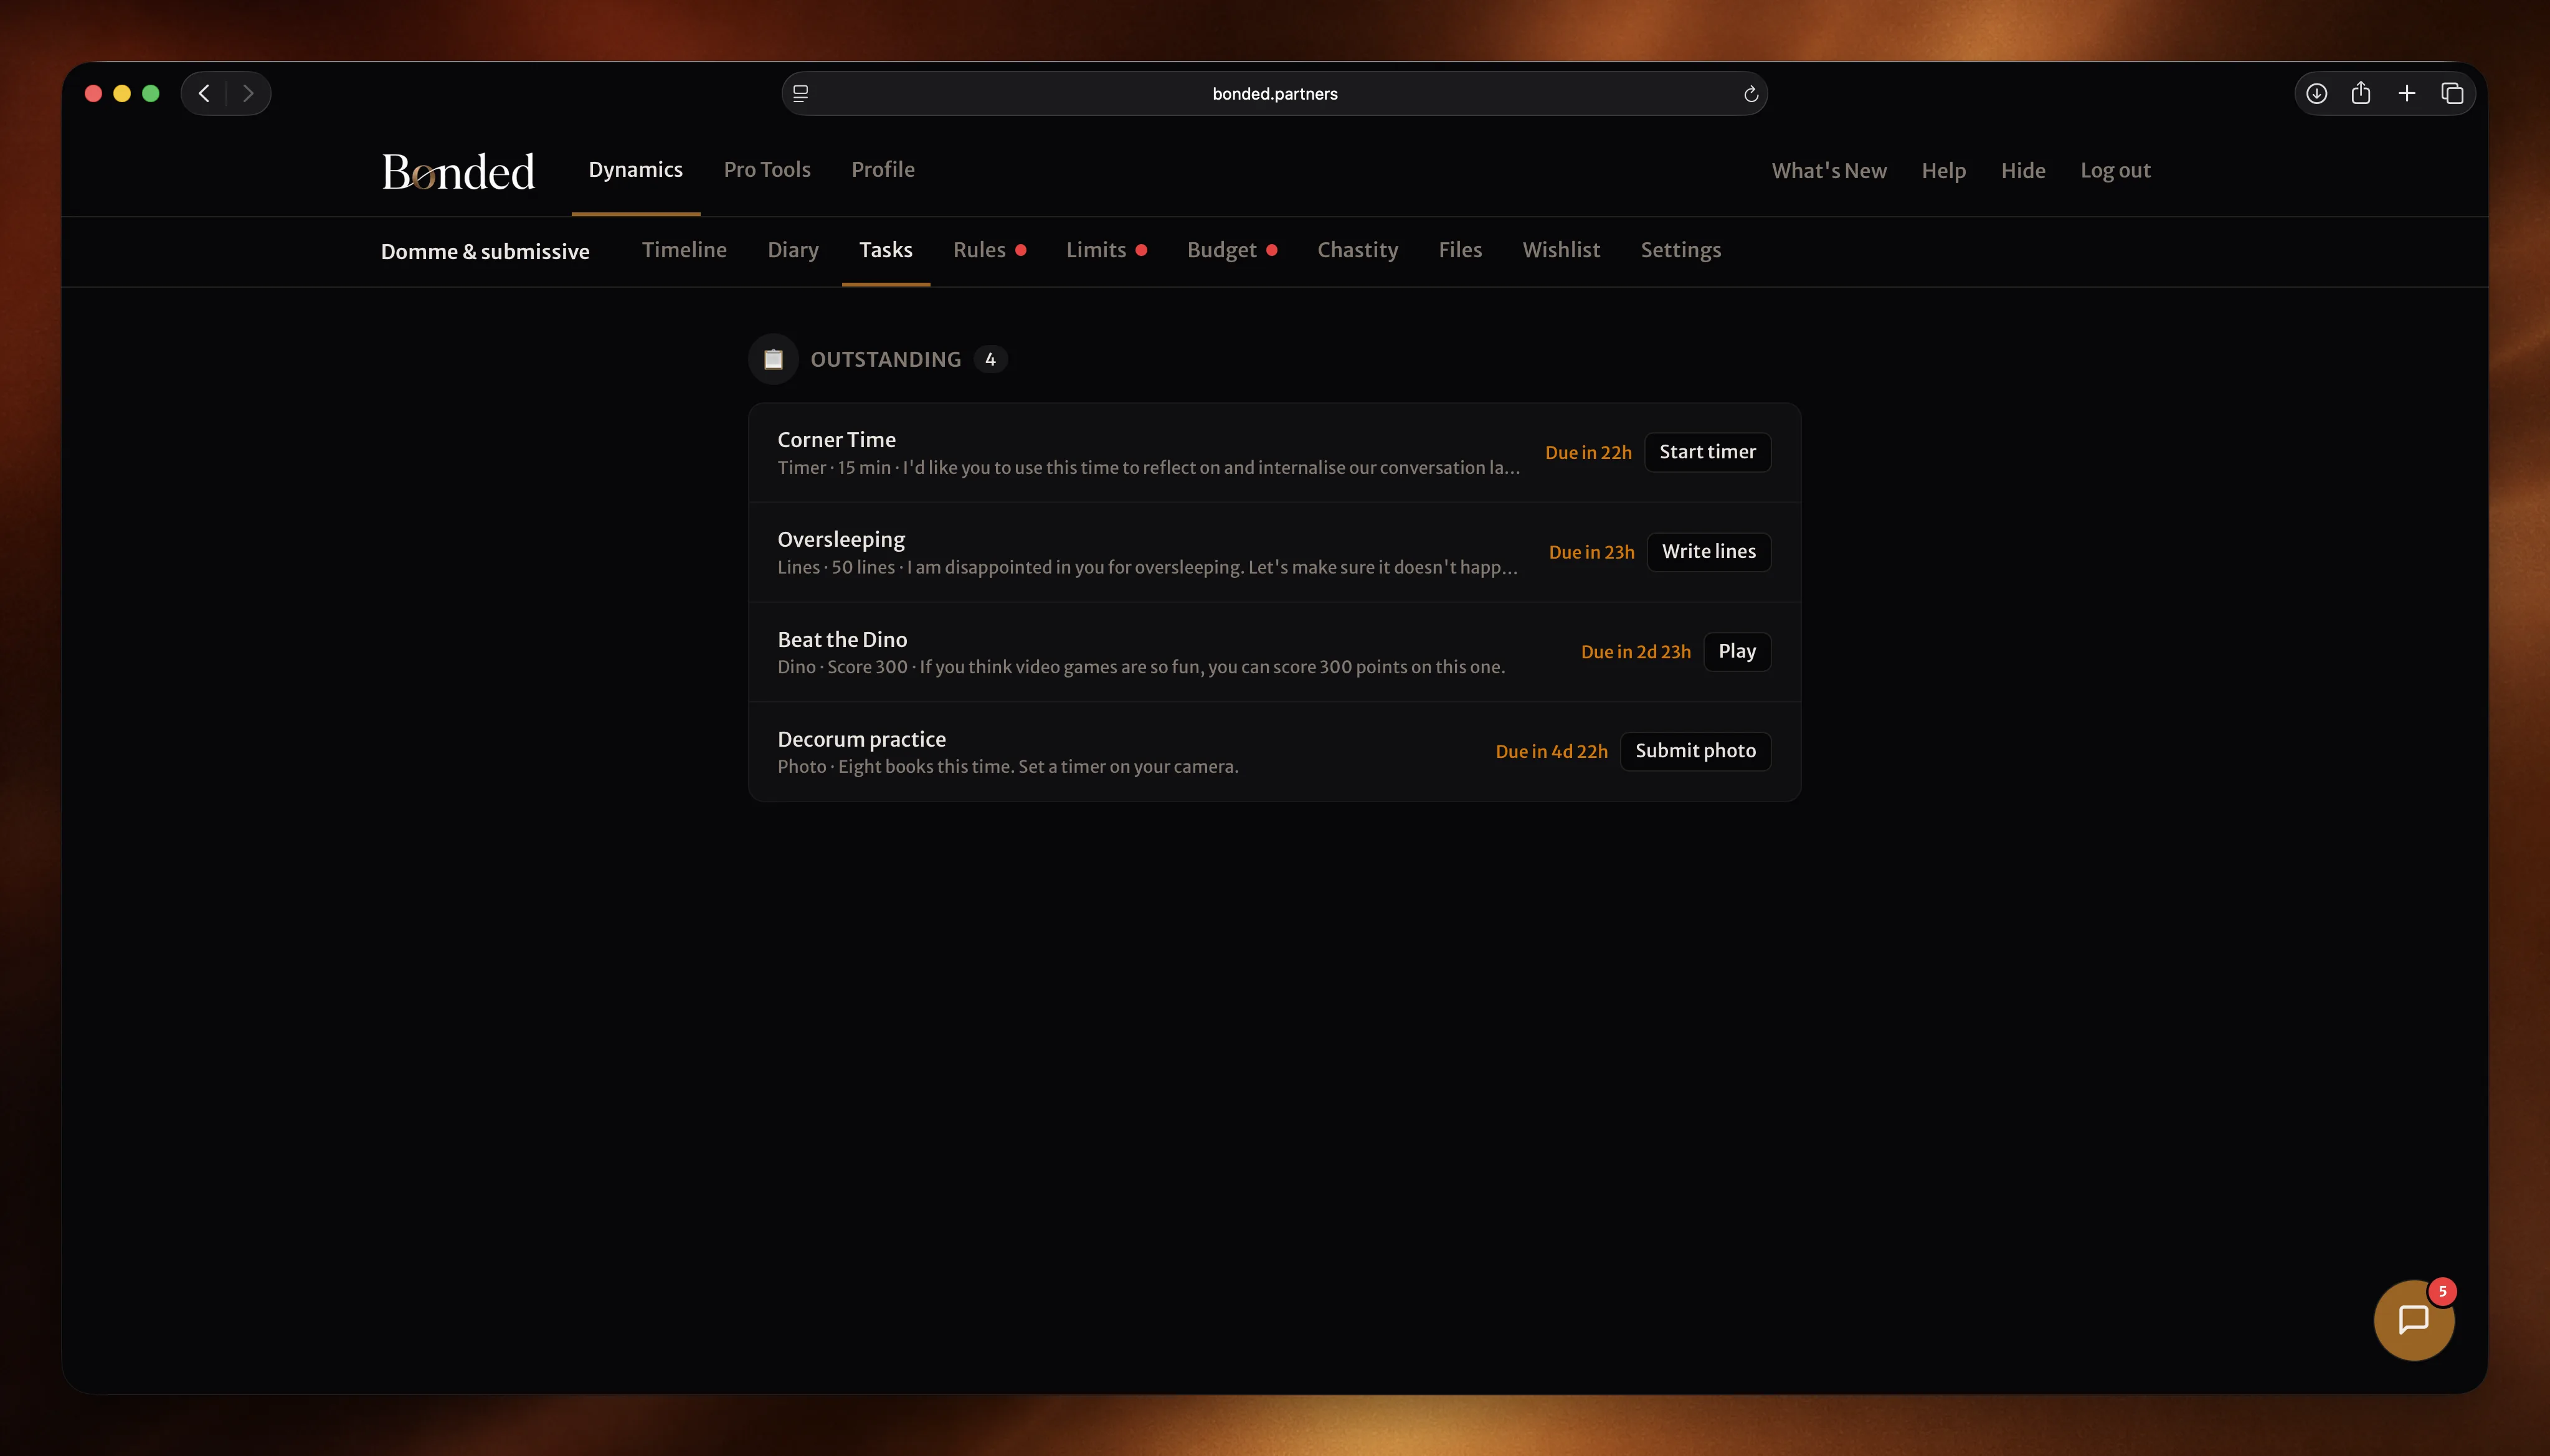
Task: Open a new browser tab with the plus icon
Action: 2407,93
